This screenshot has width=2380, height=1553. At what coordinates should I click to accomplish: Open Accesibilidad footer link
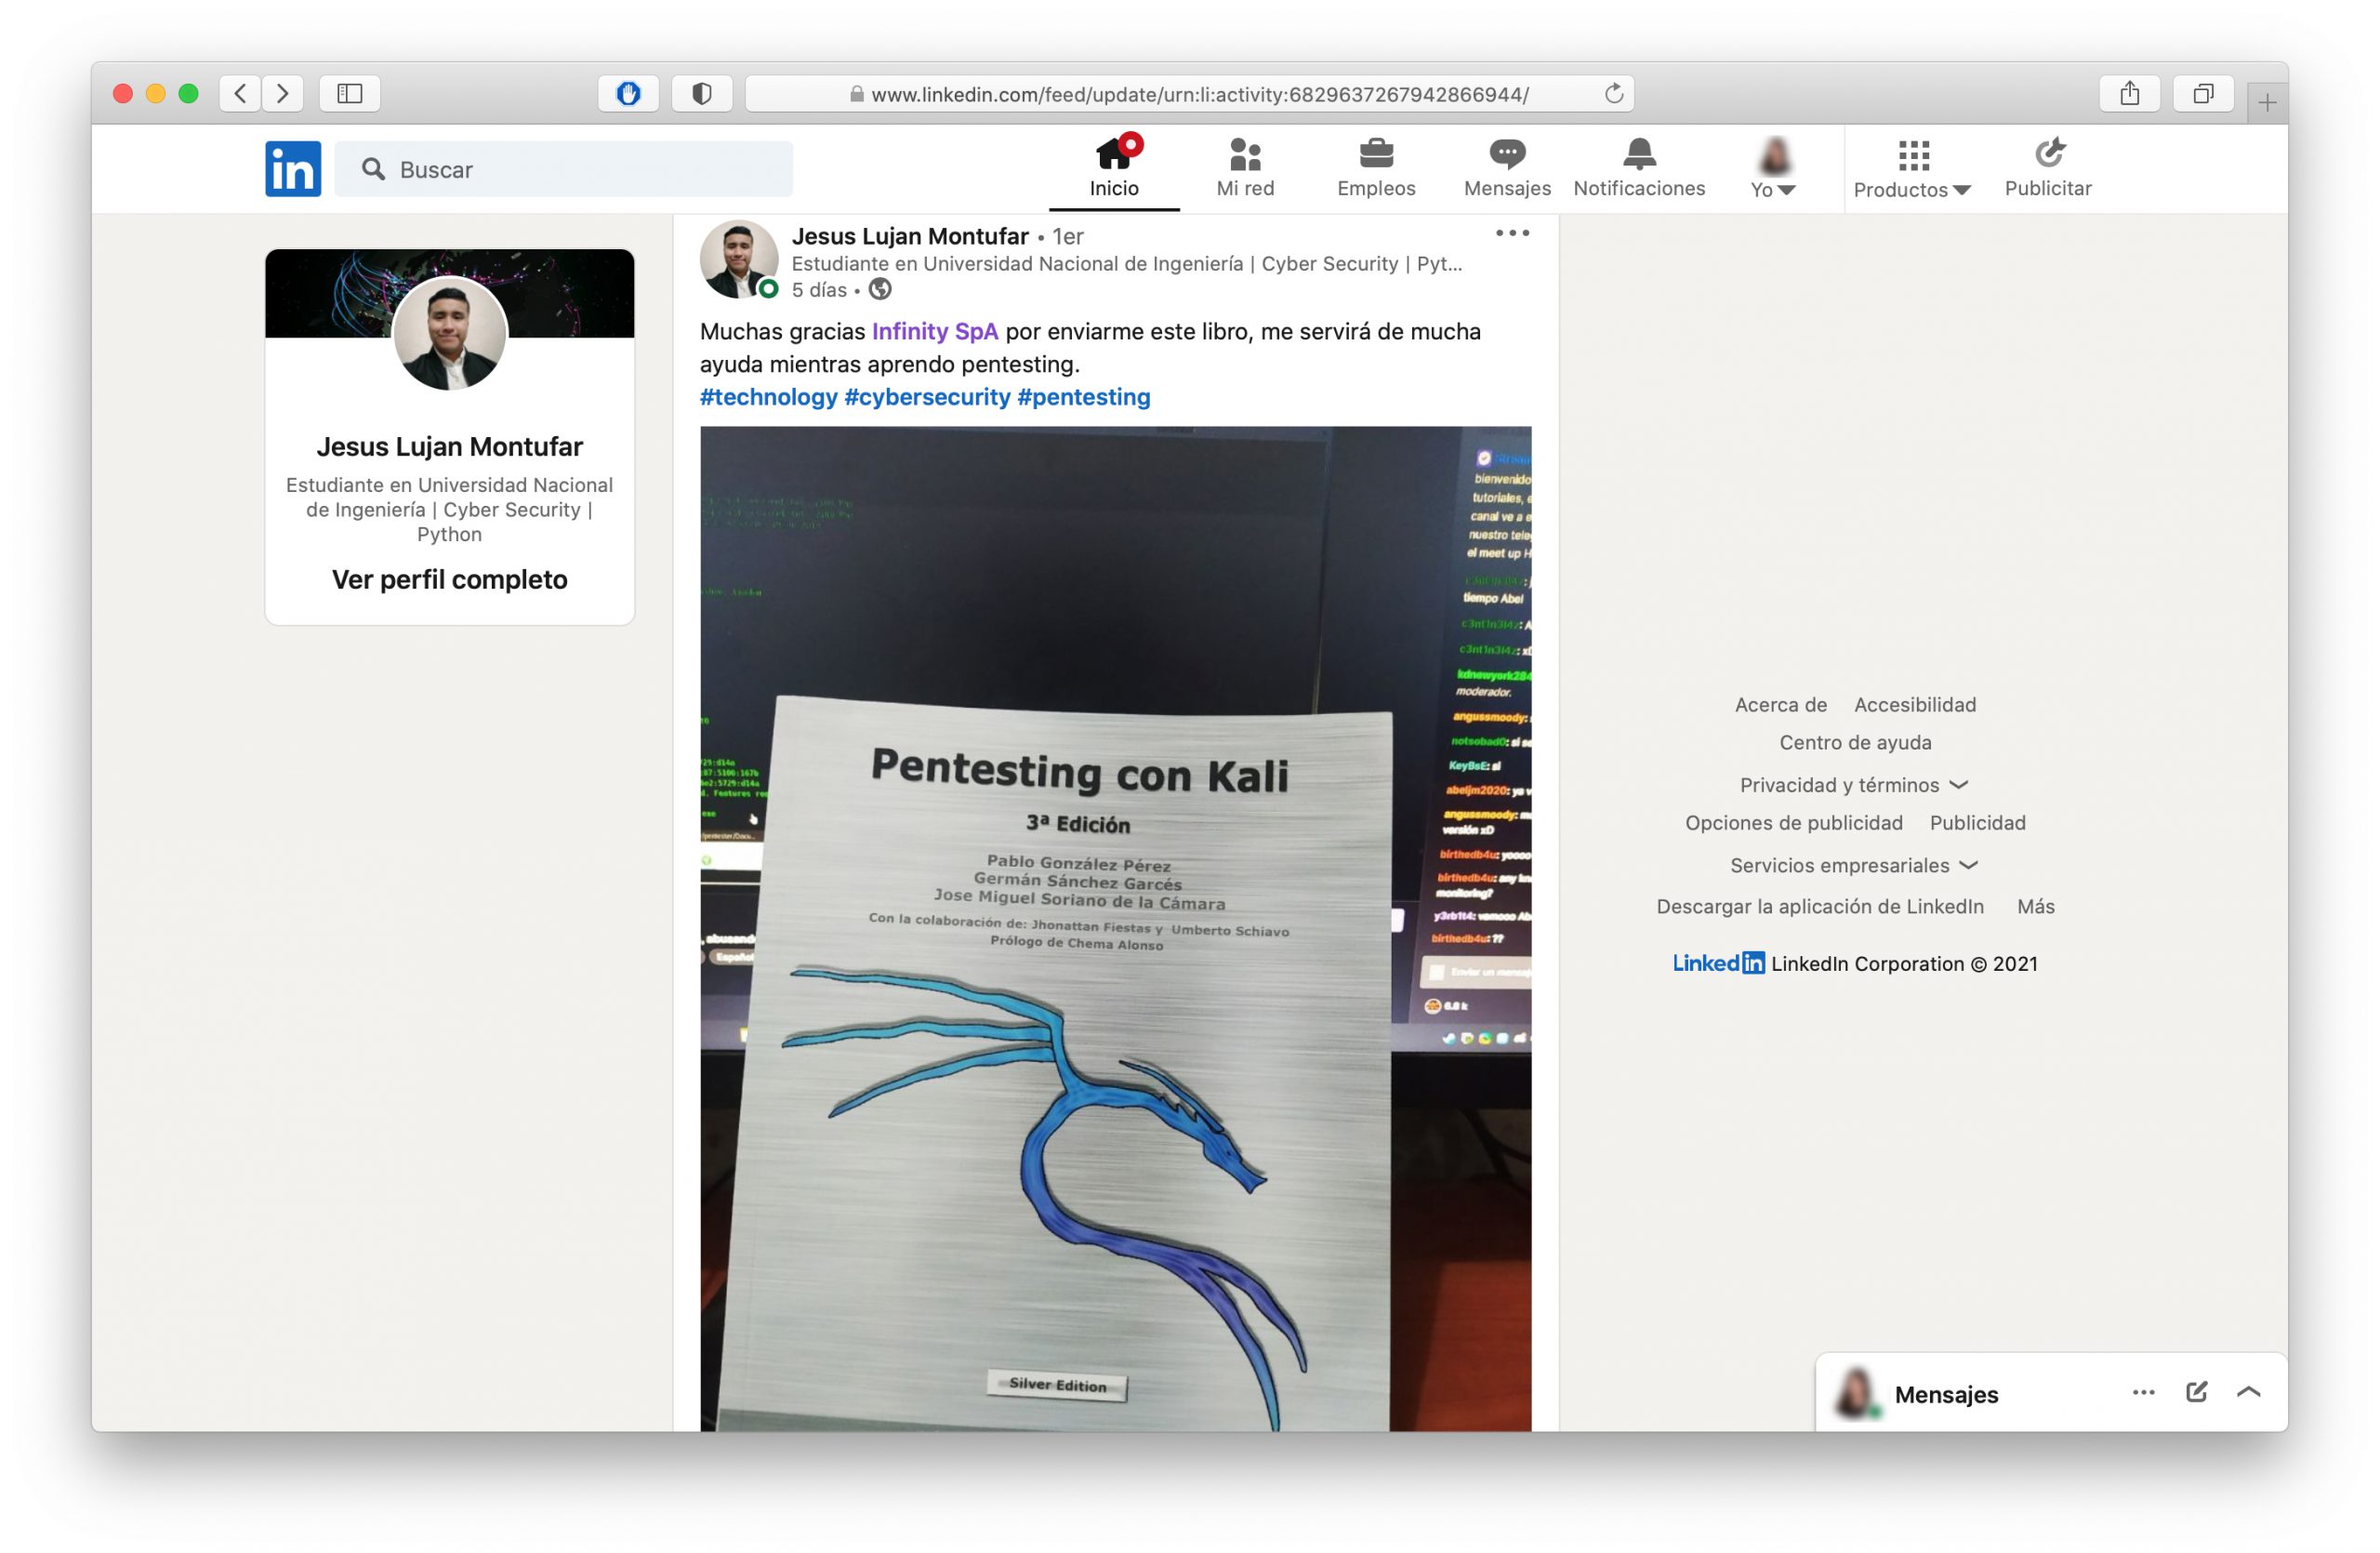[1915, 705]
